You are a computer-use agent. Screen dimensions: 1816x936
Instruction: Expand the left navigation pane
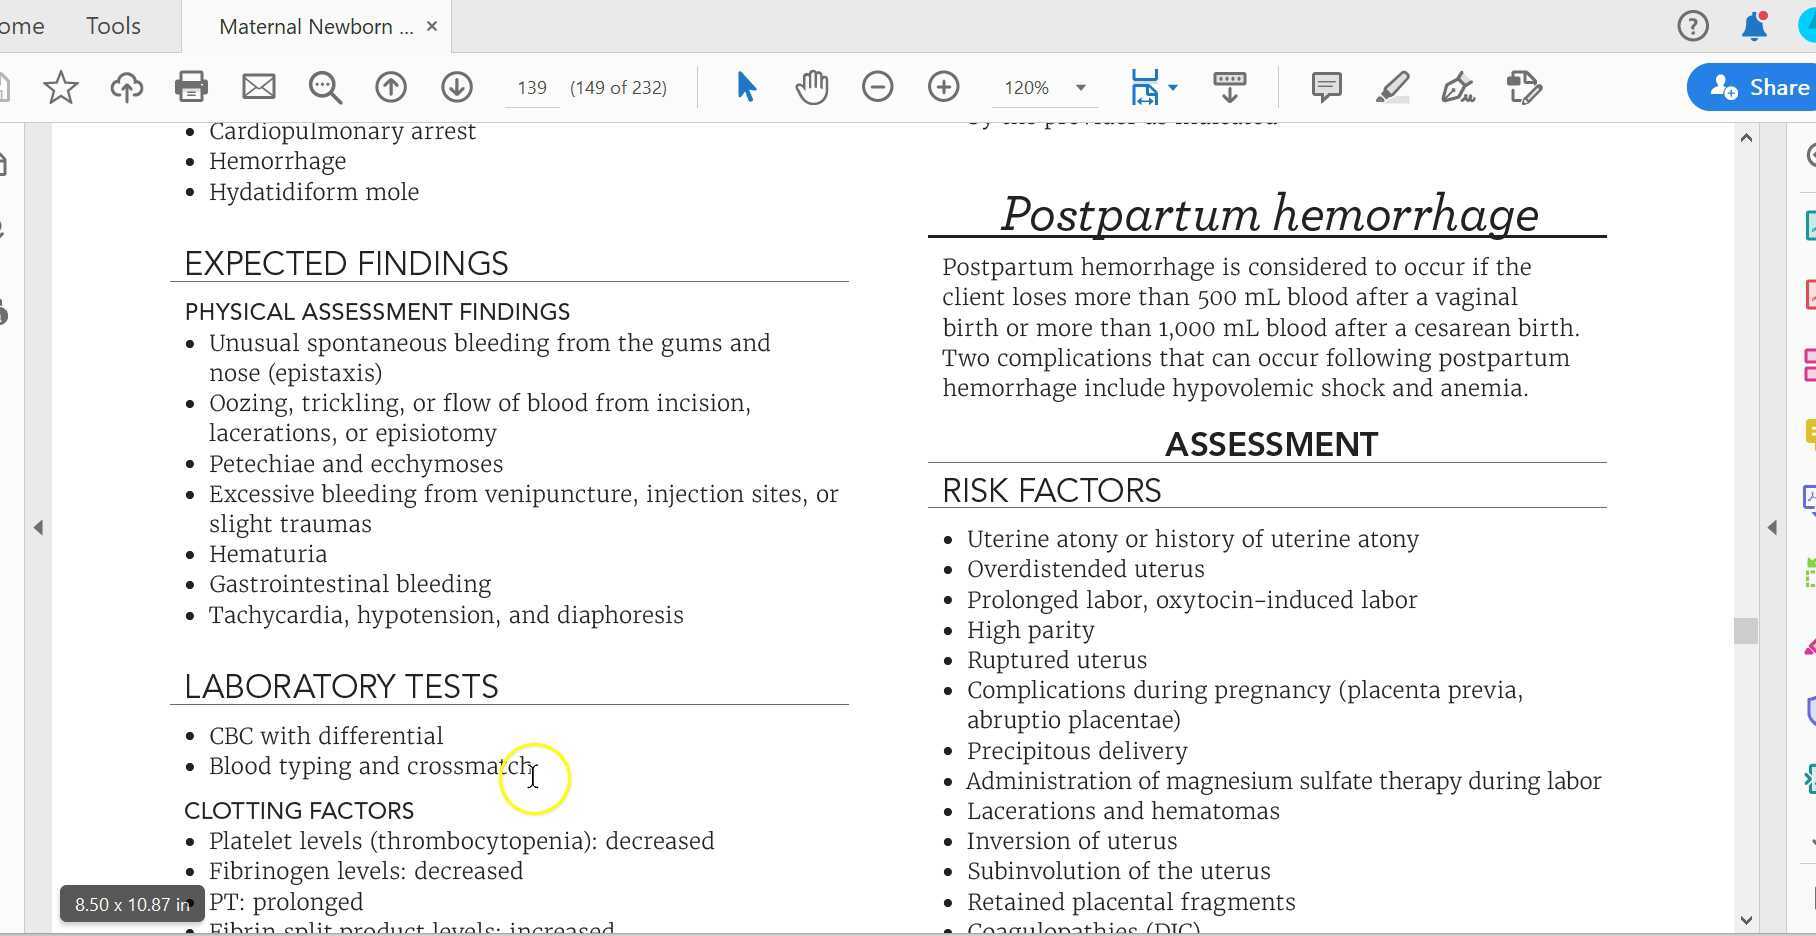click(38, 527)
